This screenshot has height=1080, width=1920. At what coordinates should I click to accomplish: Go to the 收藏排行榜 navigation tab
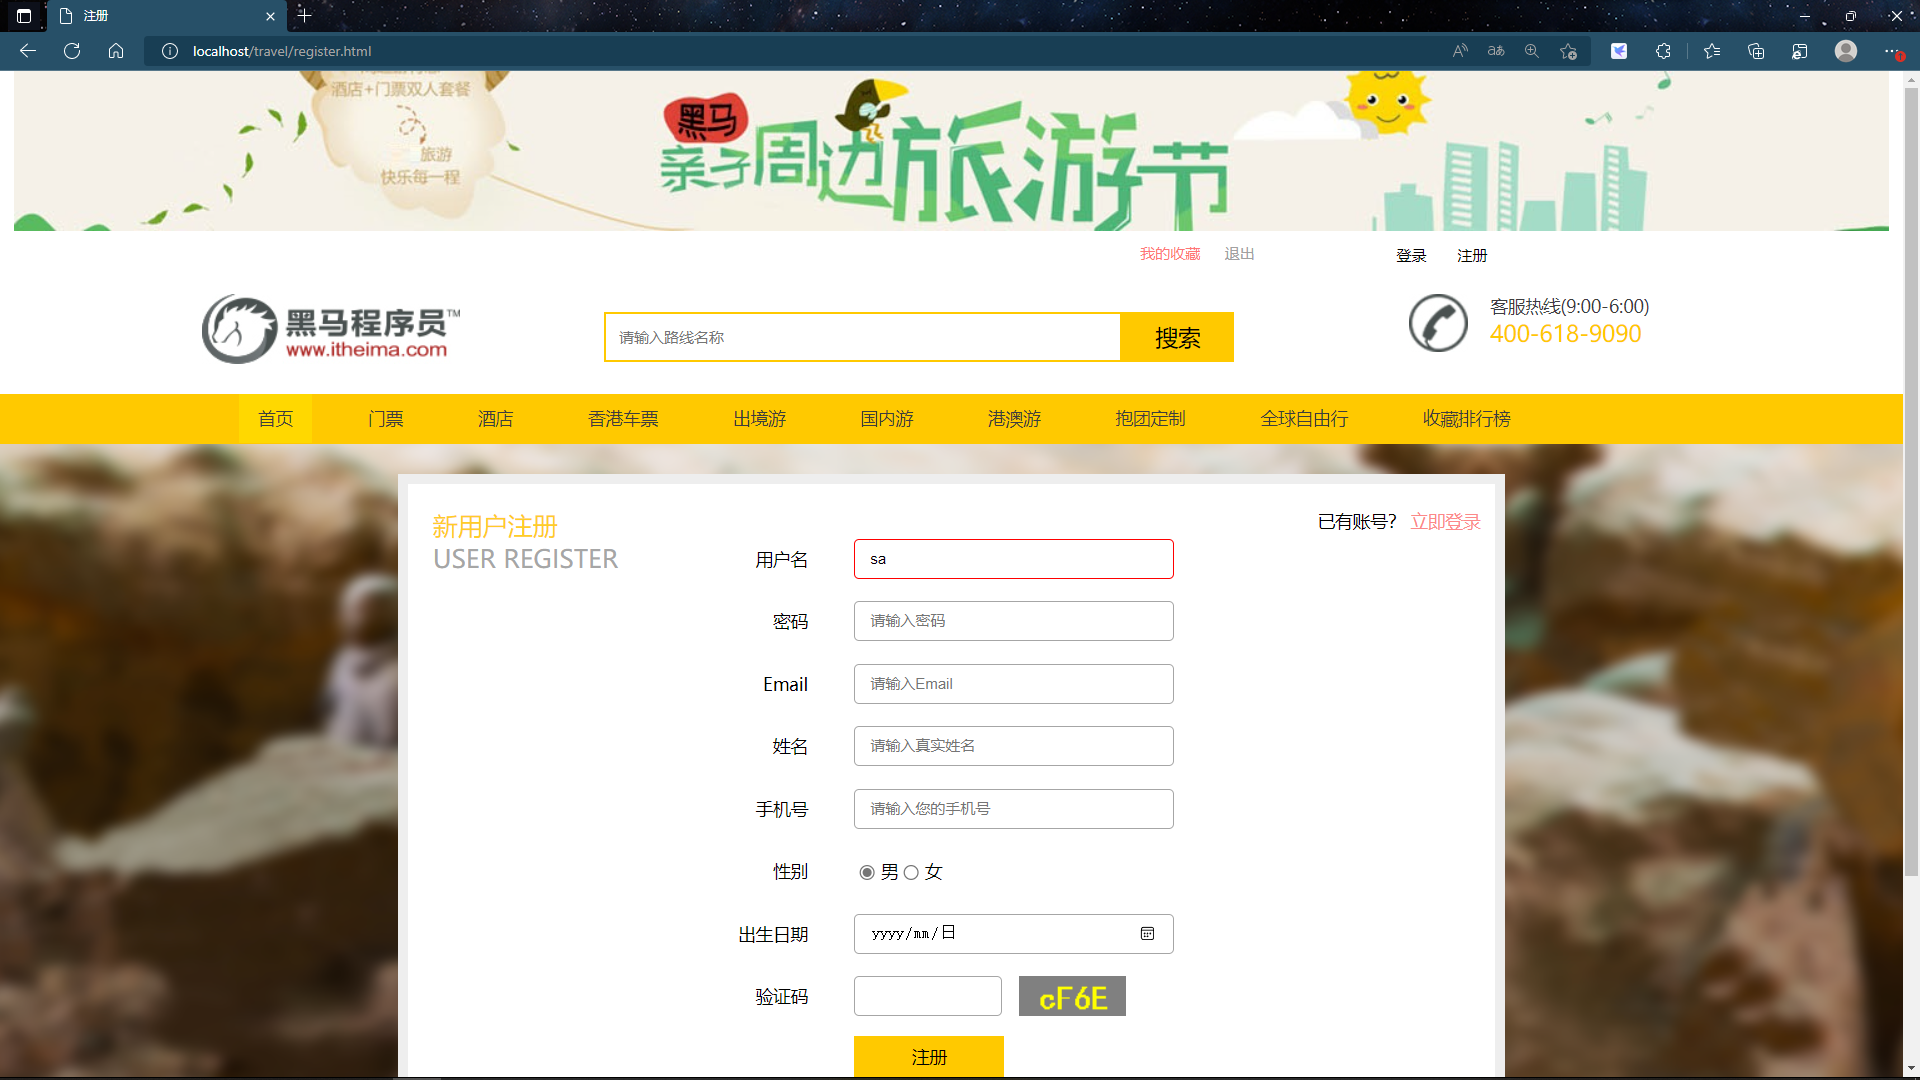pyautogui.click(x=1466, y=419)
